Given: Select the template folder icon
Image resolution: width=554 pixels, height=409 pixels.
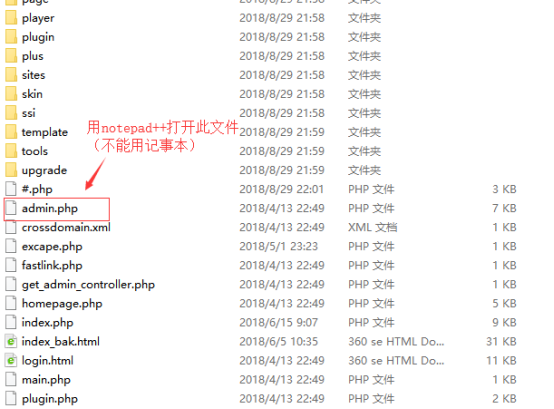Looking at the screenshot, I should pos(11,132).
